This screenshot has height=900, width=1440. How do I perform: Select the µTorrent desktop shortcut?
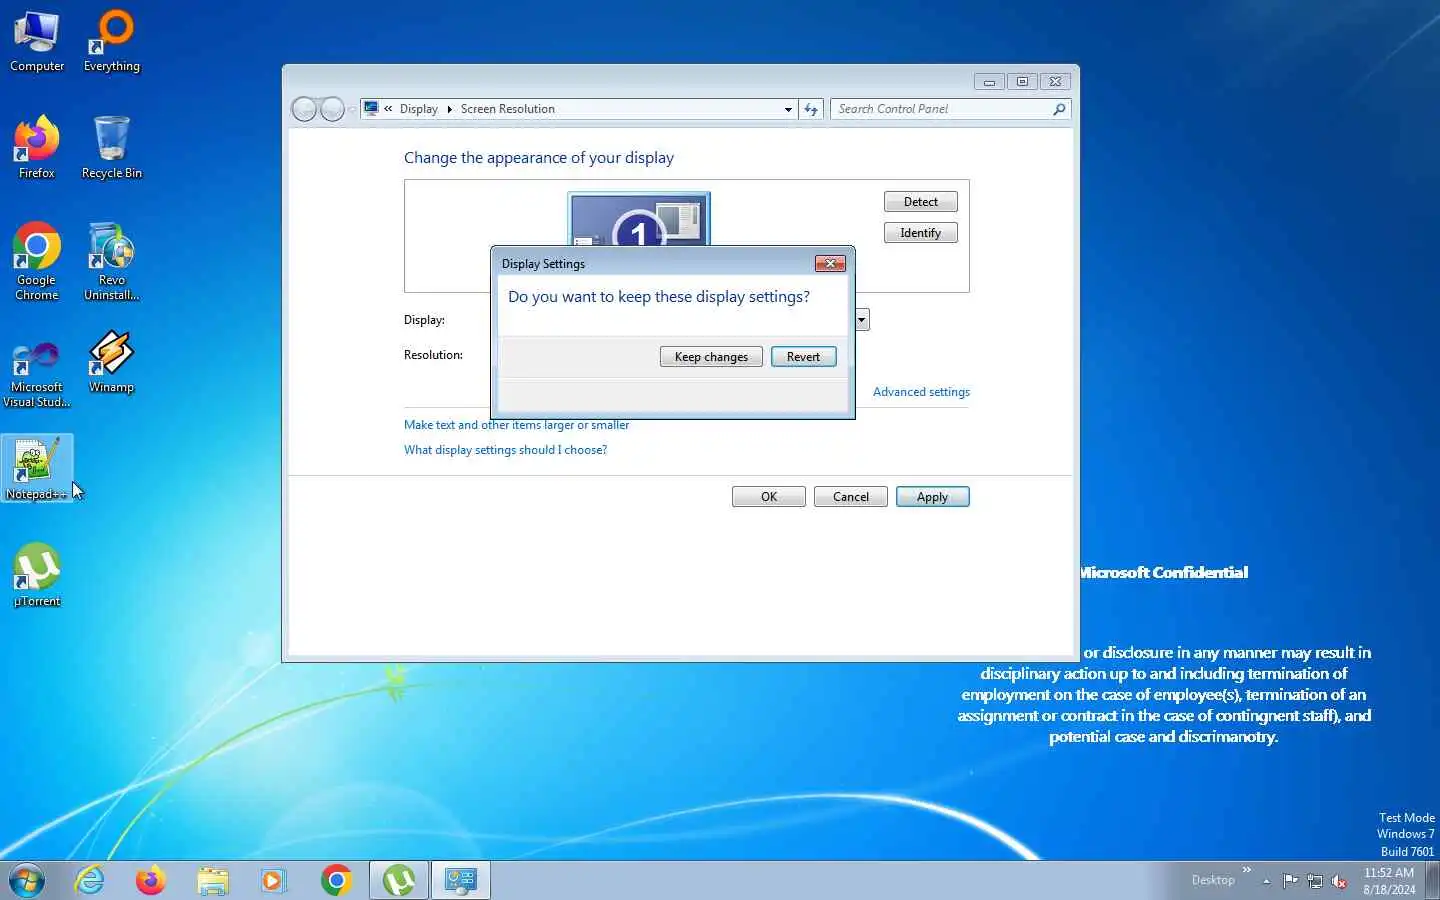37,575
